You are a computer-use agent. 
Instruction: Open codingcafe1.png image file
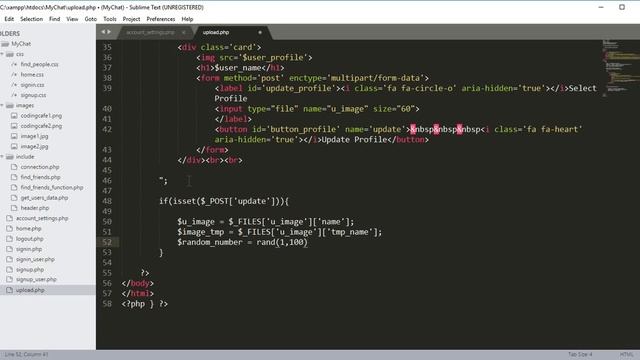coord(41,116)
